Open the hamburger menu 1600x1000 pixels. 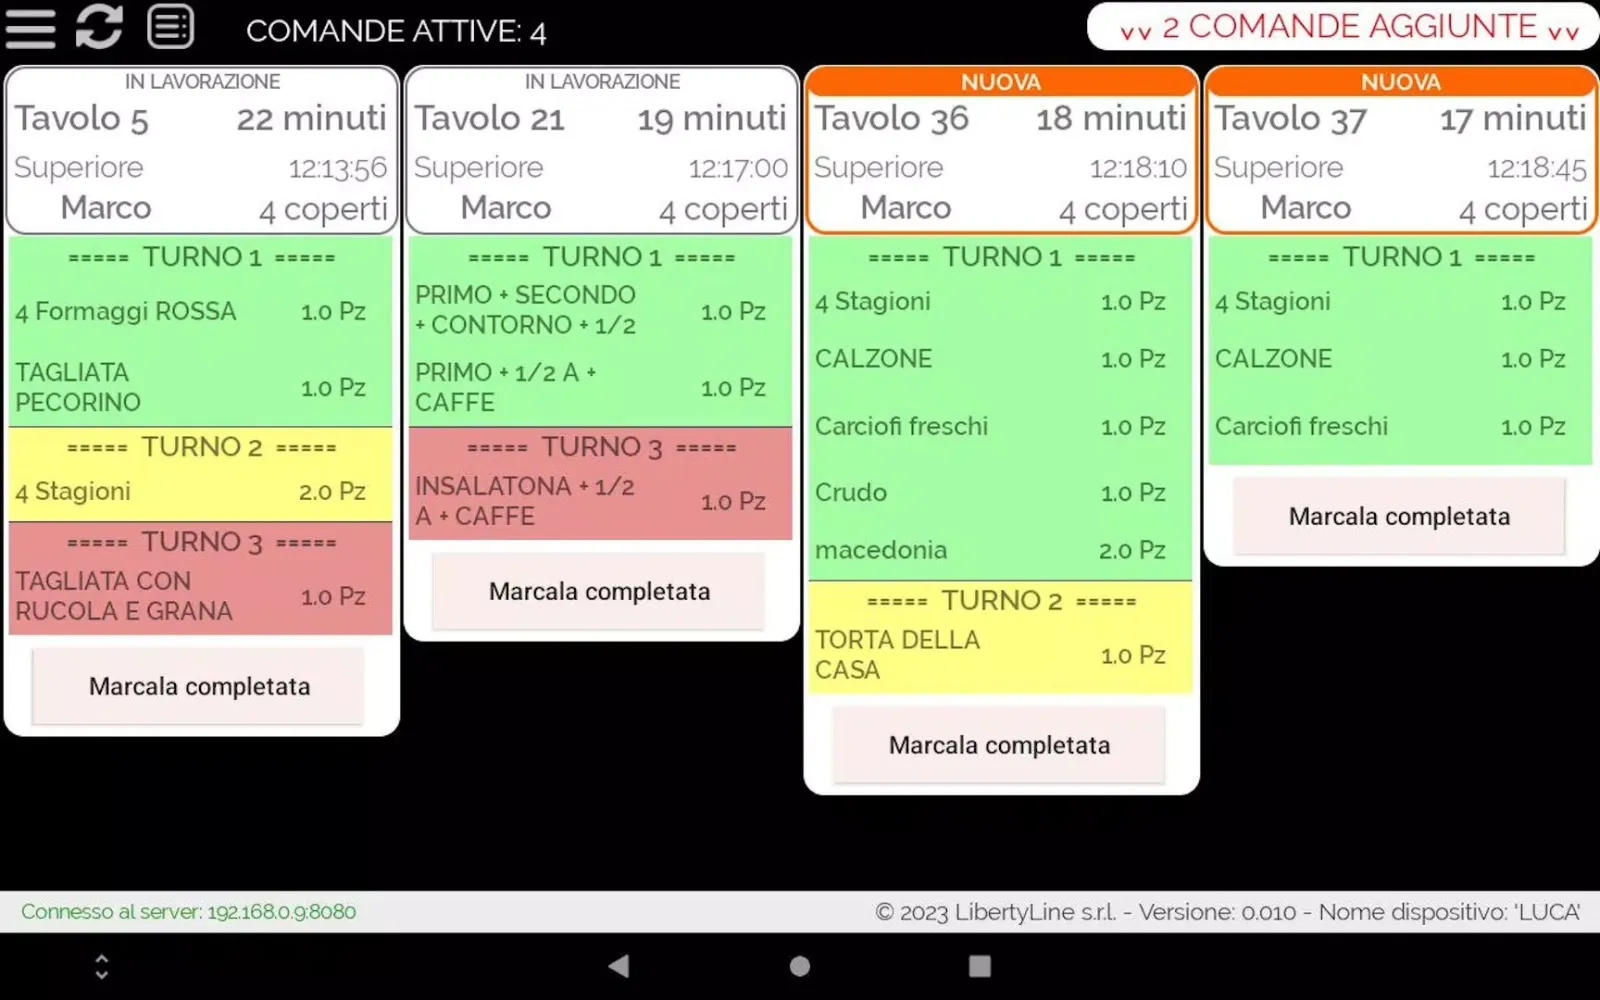tap(30, 28)
